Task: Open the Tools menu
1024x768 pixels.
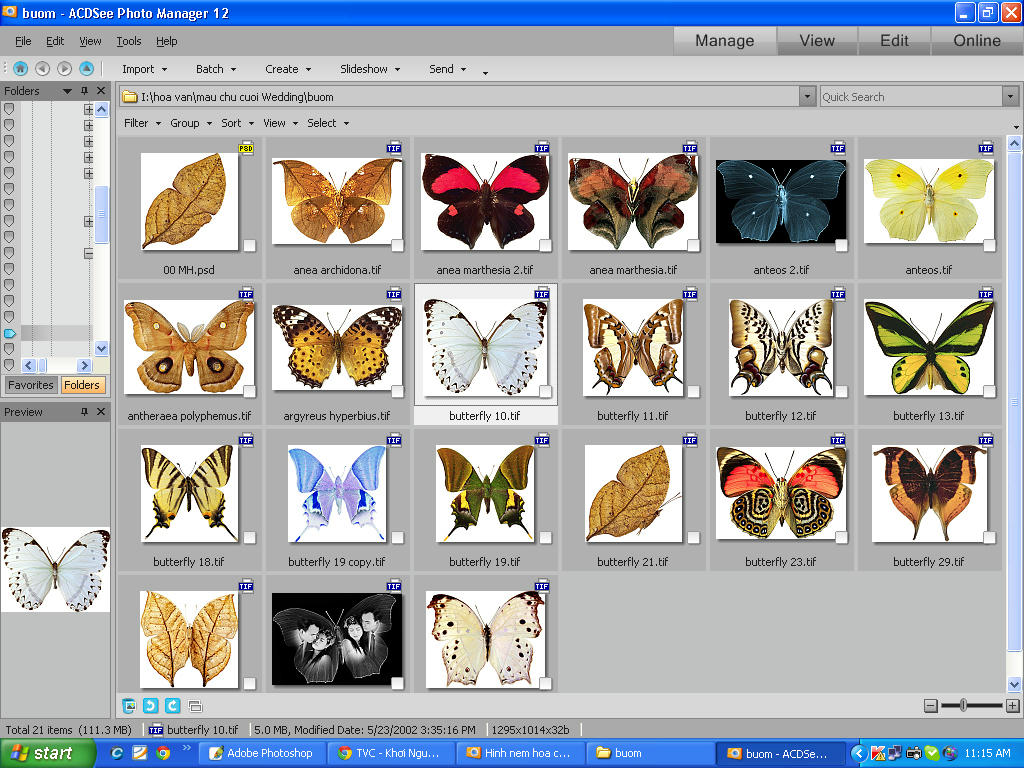Action: click(129, 40)
